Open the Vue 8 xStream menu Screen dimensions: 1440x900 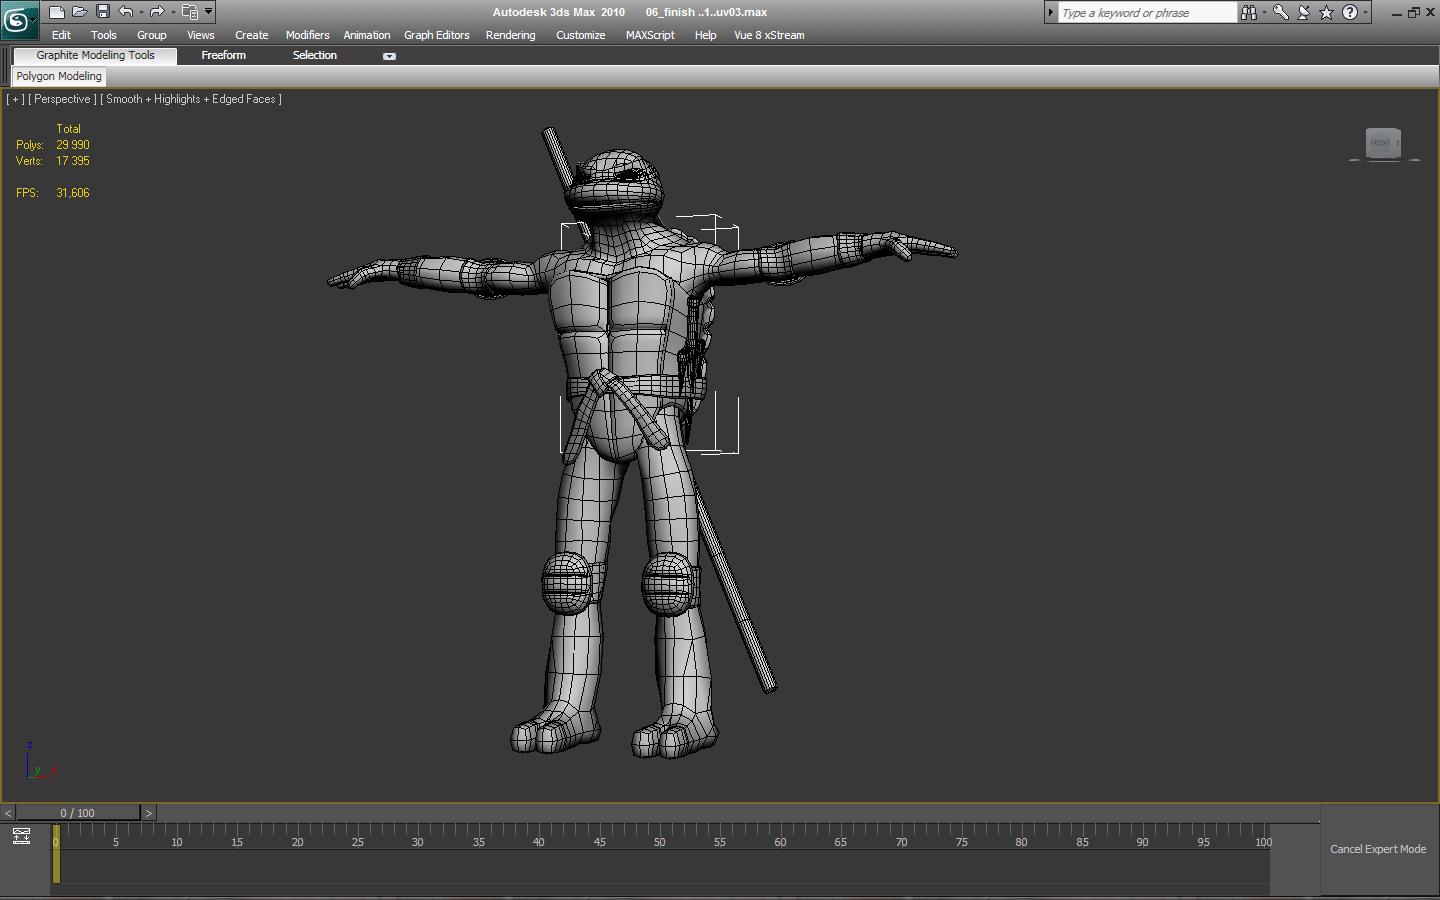[769, 35]
